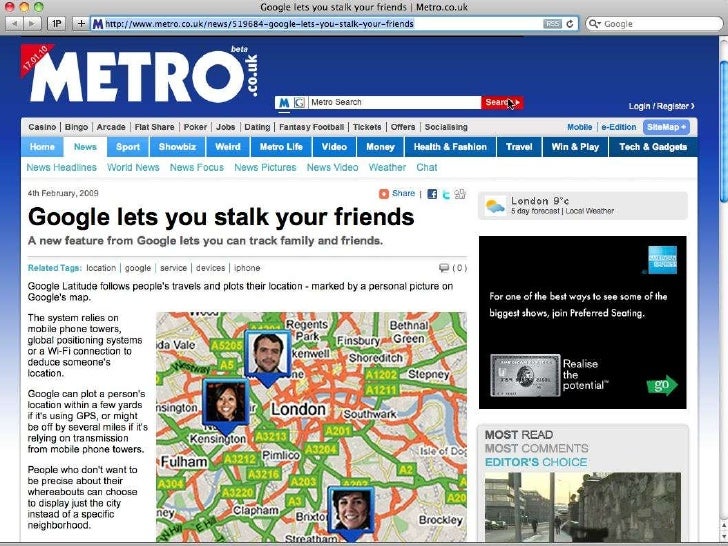Viewport: 728px width, 546px height.
Task: Open the Tickets link
Action: point(367,127)
